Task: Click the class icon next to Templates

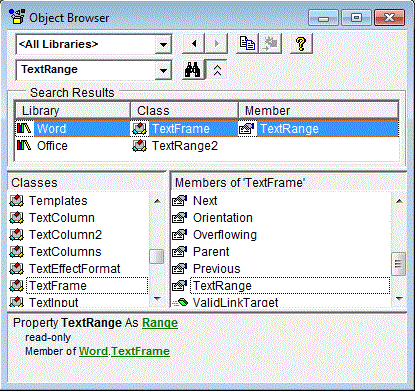Action: (x=17, y=201)
